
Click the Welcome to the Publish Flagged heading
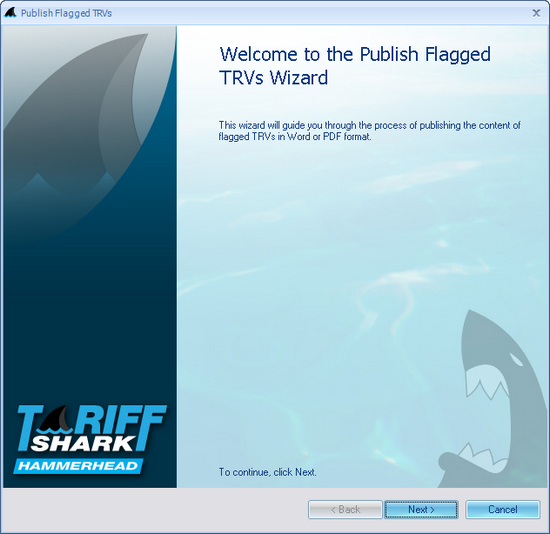(355, 54)
